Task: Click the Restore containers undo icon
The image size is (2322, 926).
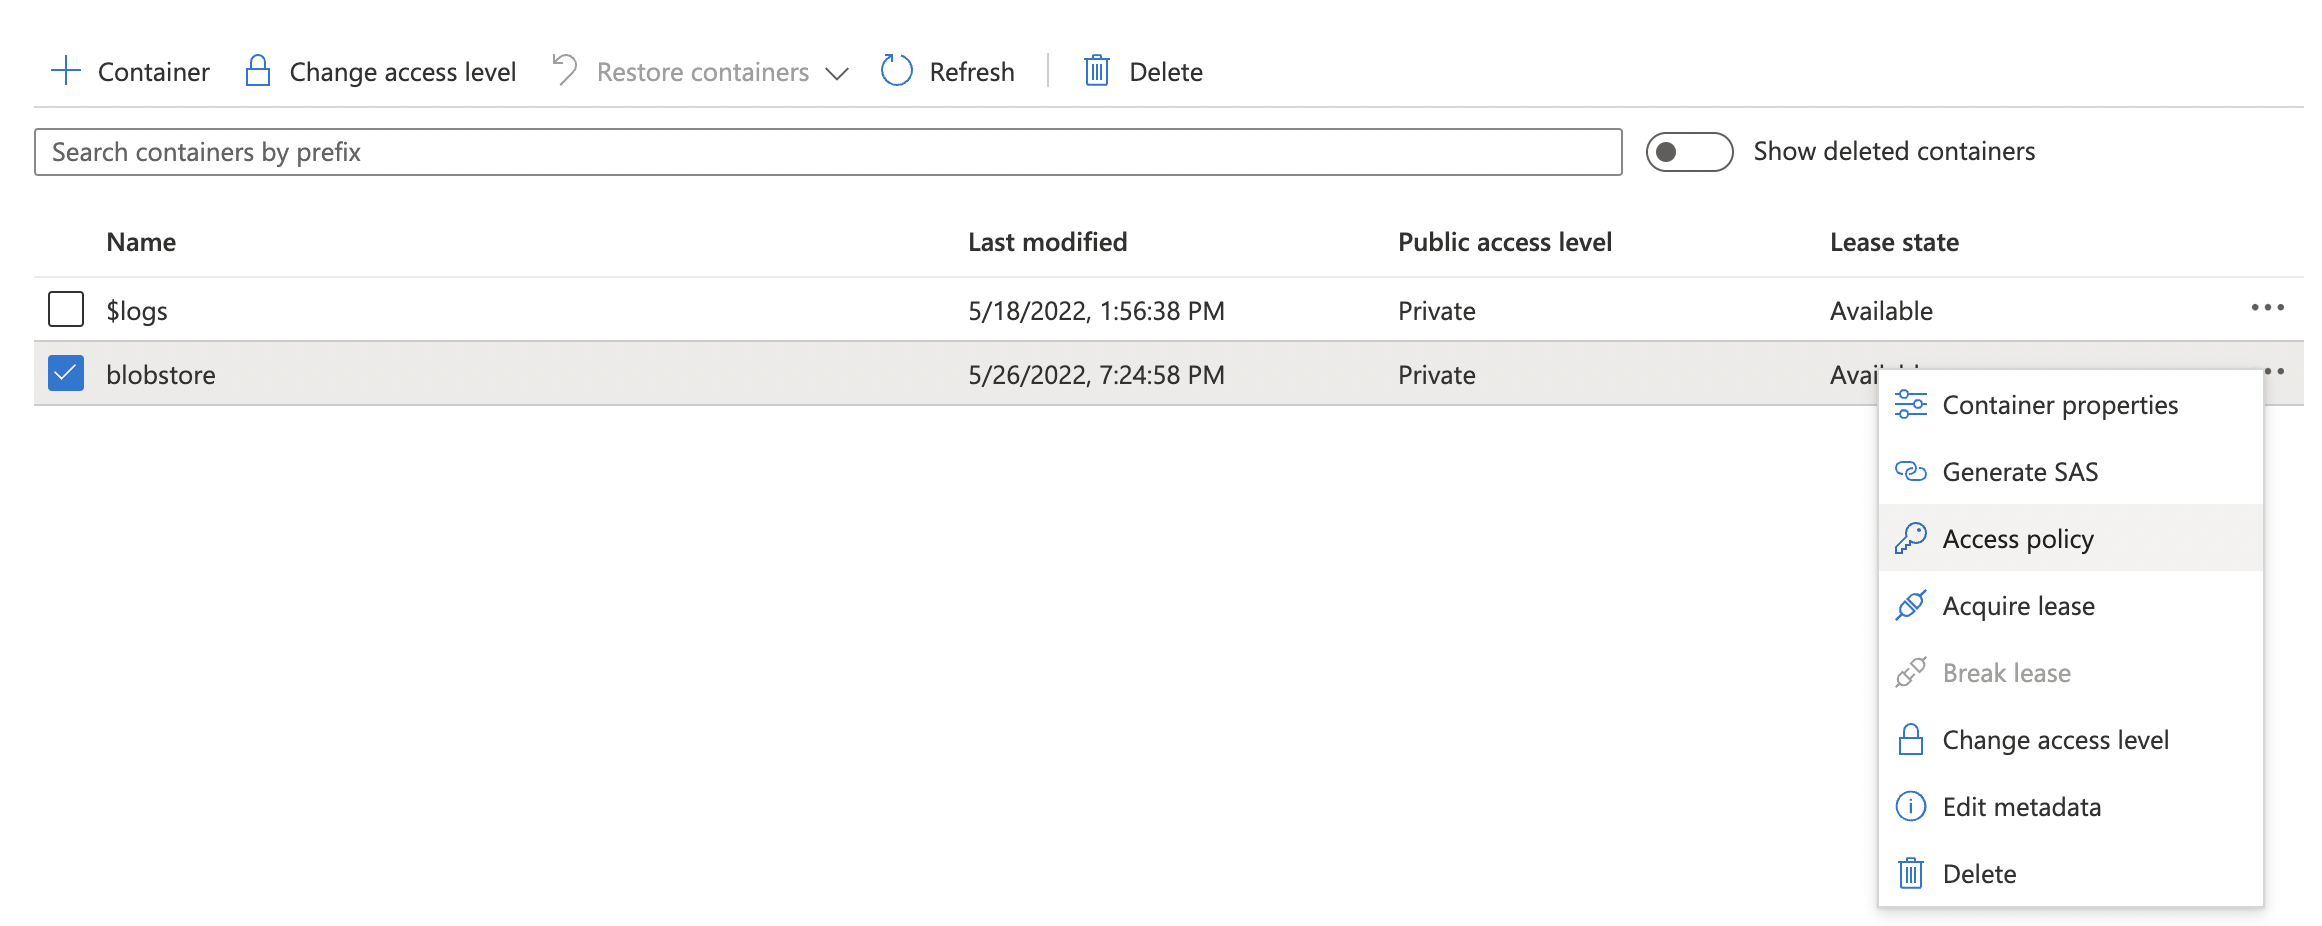Action: click(565, 71)
